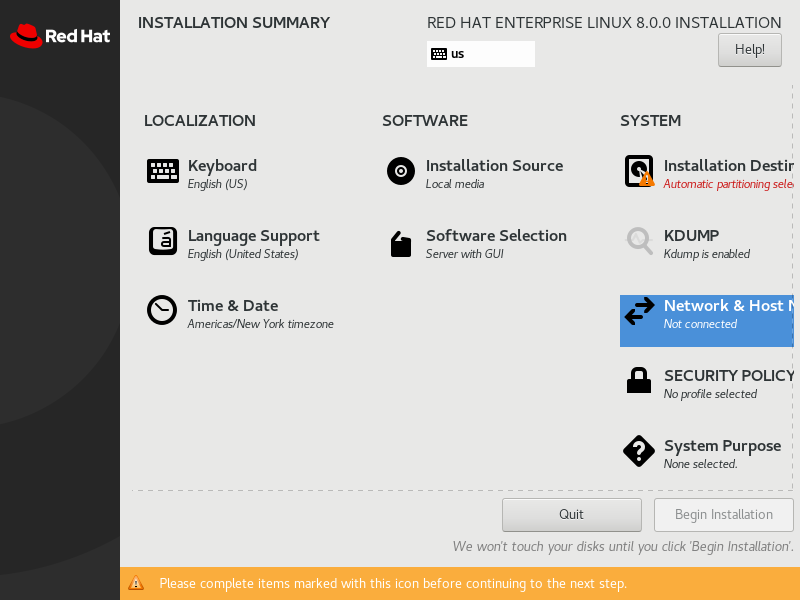Image resolution: width=800 pixels, height=600 pixels.
Task: Click the 'None selected.' text
Action: click(701, 464)
